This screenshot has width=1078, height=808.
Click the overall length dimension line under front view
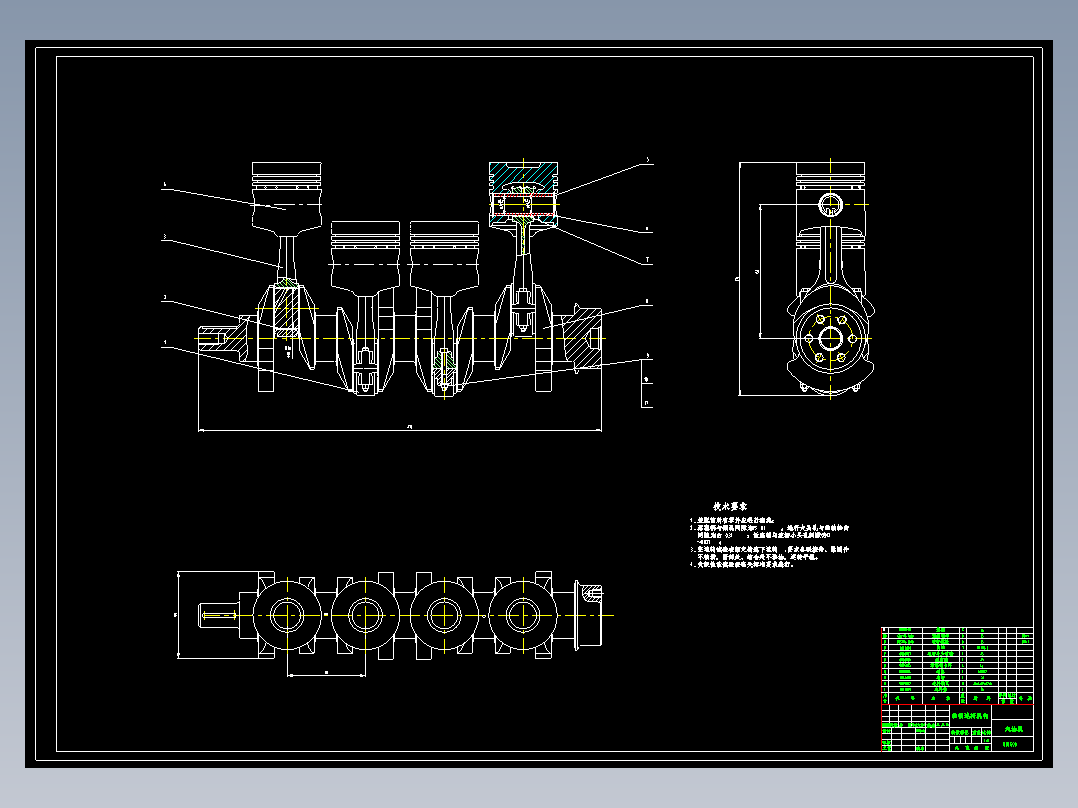400,430
